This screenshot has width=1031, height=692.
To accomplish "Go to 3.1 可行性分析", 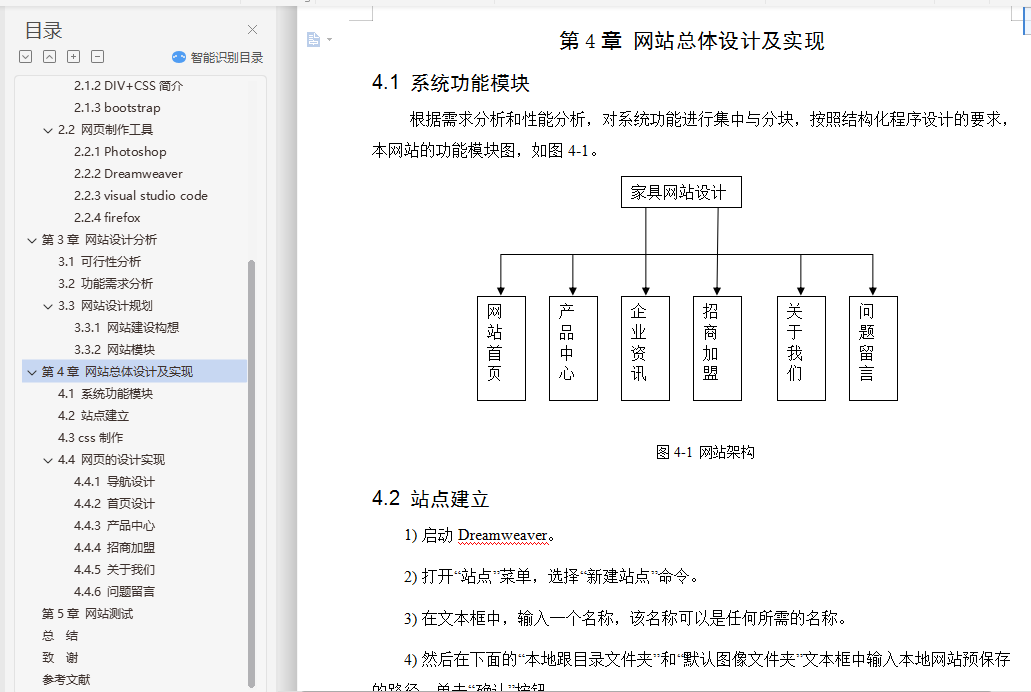I will [99, 261].
